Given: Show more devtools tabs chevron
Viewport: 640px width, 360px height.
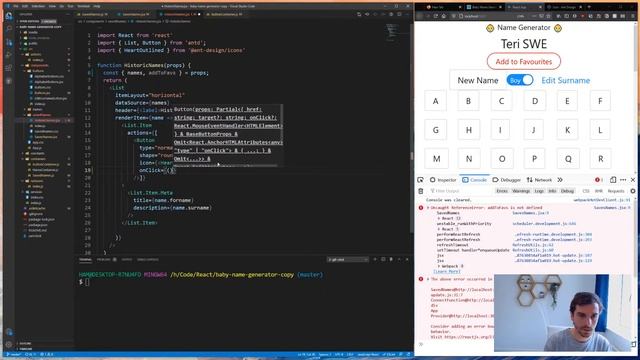Looking at the screenshot, I should point(560,180).
